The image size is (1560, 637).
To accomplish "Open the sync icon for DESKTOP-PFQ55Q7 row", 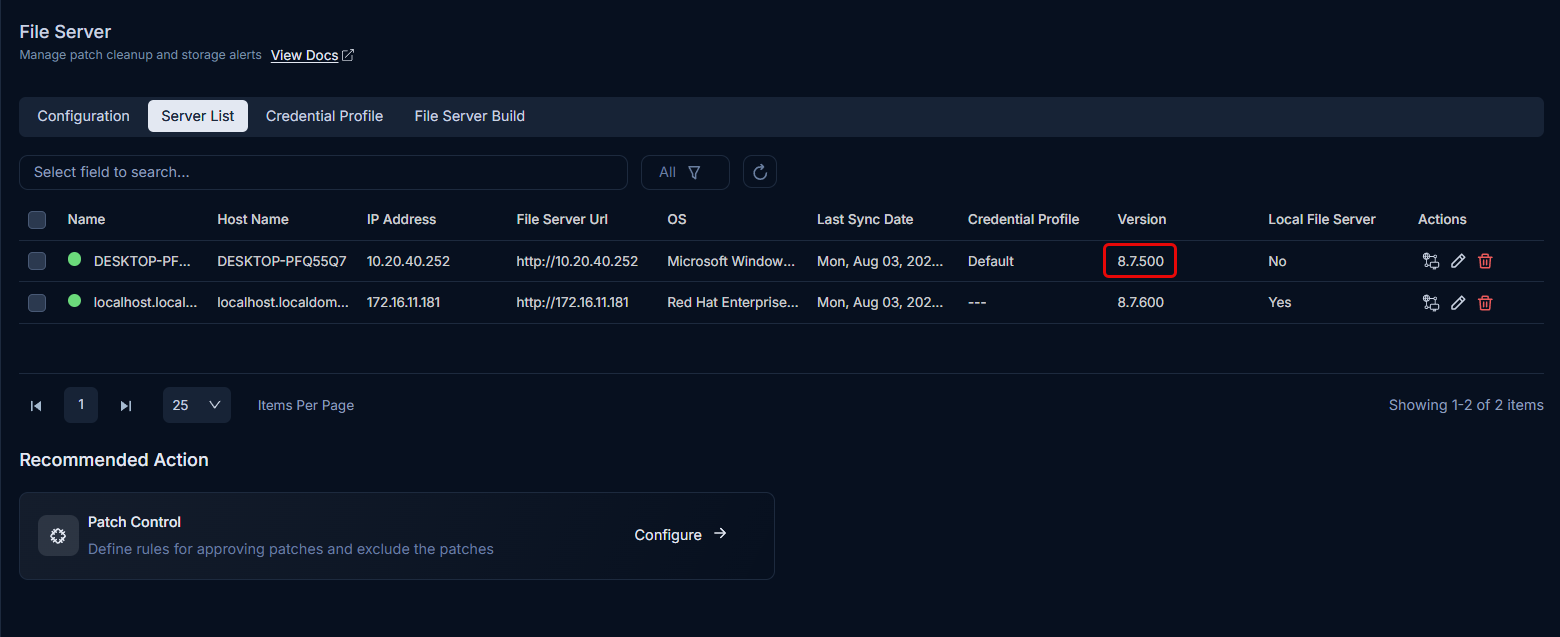I will click(x=1431, y=261).
